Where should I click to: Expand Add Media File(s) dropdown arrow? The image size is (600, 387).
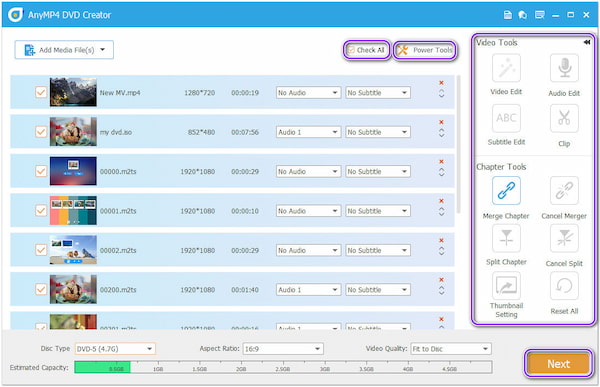point(103,50)
